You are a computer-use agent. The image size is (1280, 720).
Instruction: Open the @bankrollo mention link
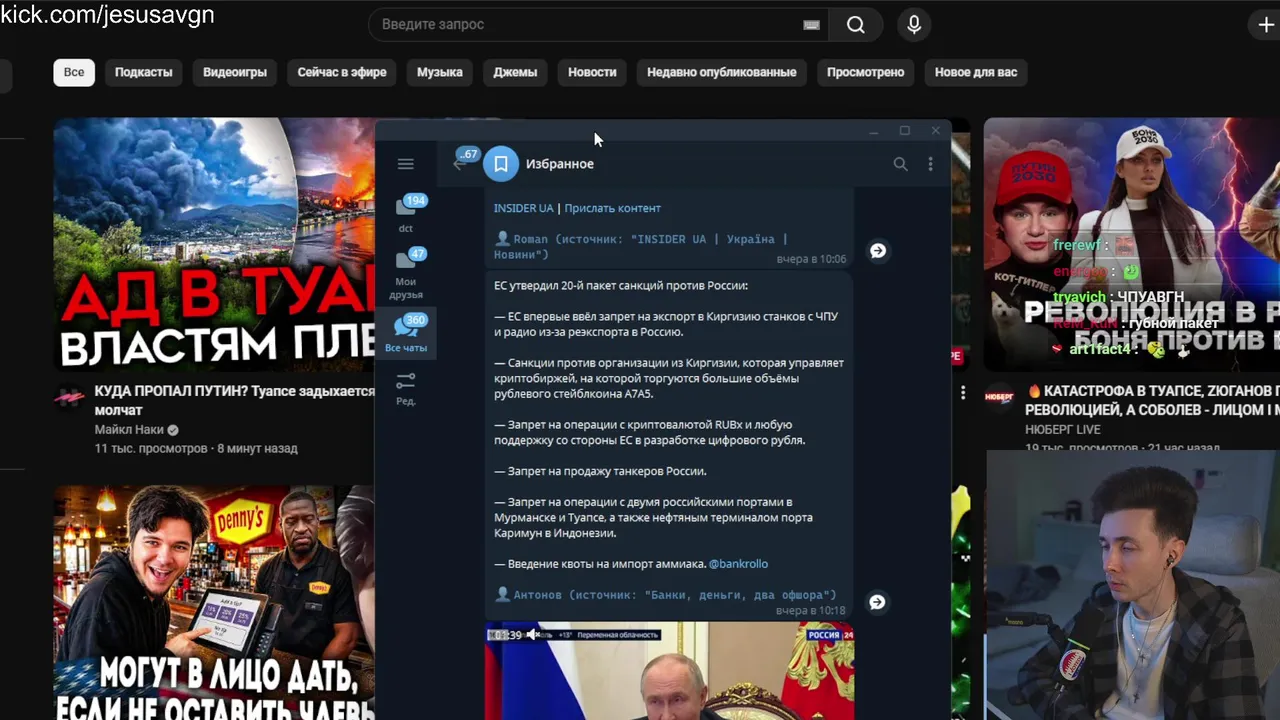(x=738, y=564)
